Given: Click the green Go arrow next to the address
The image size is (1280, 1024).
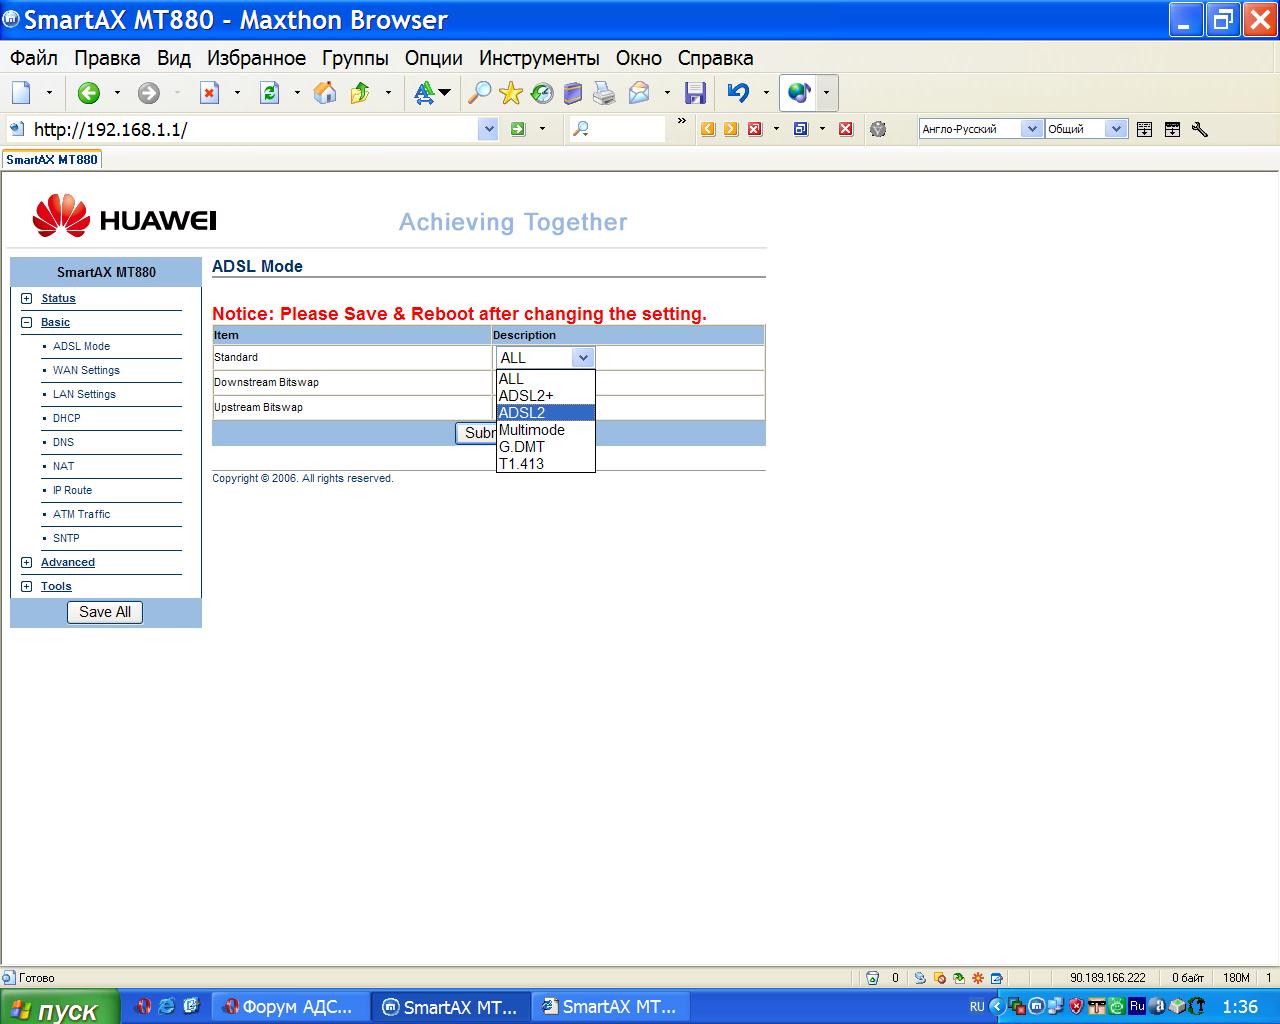Looking at the screenshot, I should pyautogui.click(x=518, y=129).
